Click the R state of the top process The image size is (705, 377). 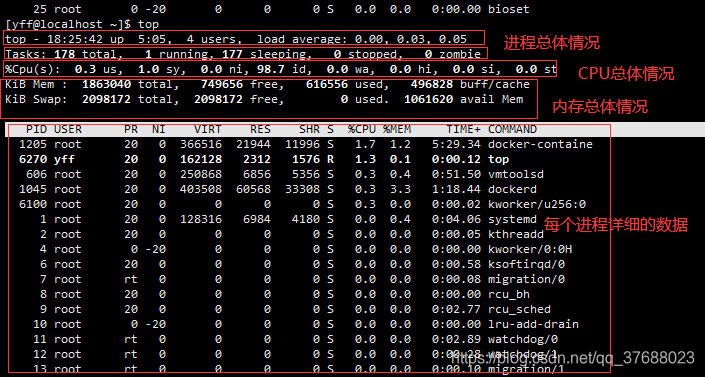(x=330, y=159)
